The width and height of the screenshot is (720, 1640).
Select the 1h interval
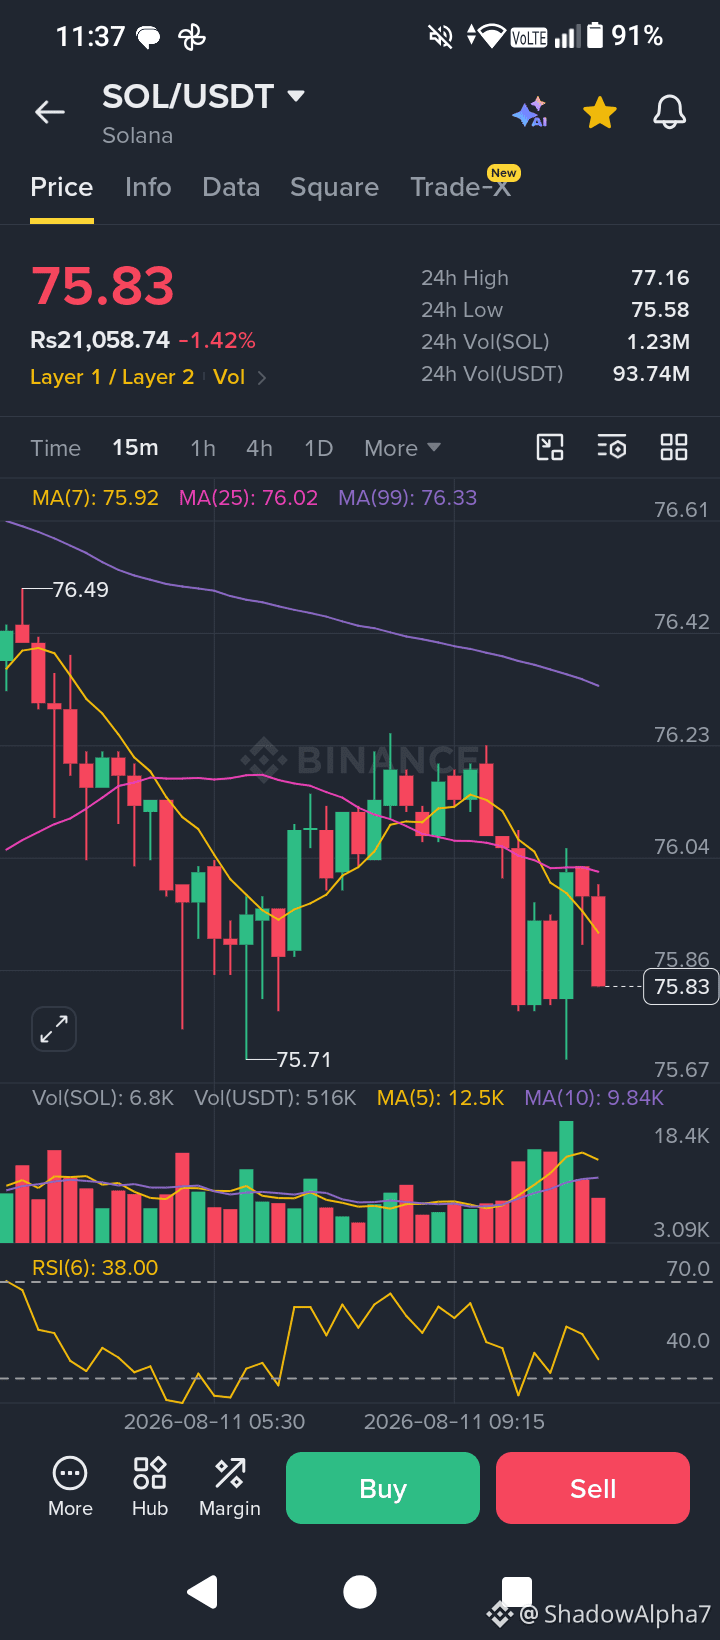[203, 448]
